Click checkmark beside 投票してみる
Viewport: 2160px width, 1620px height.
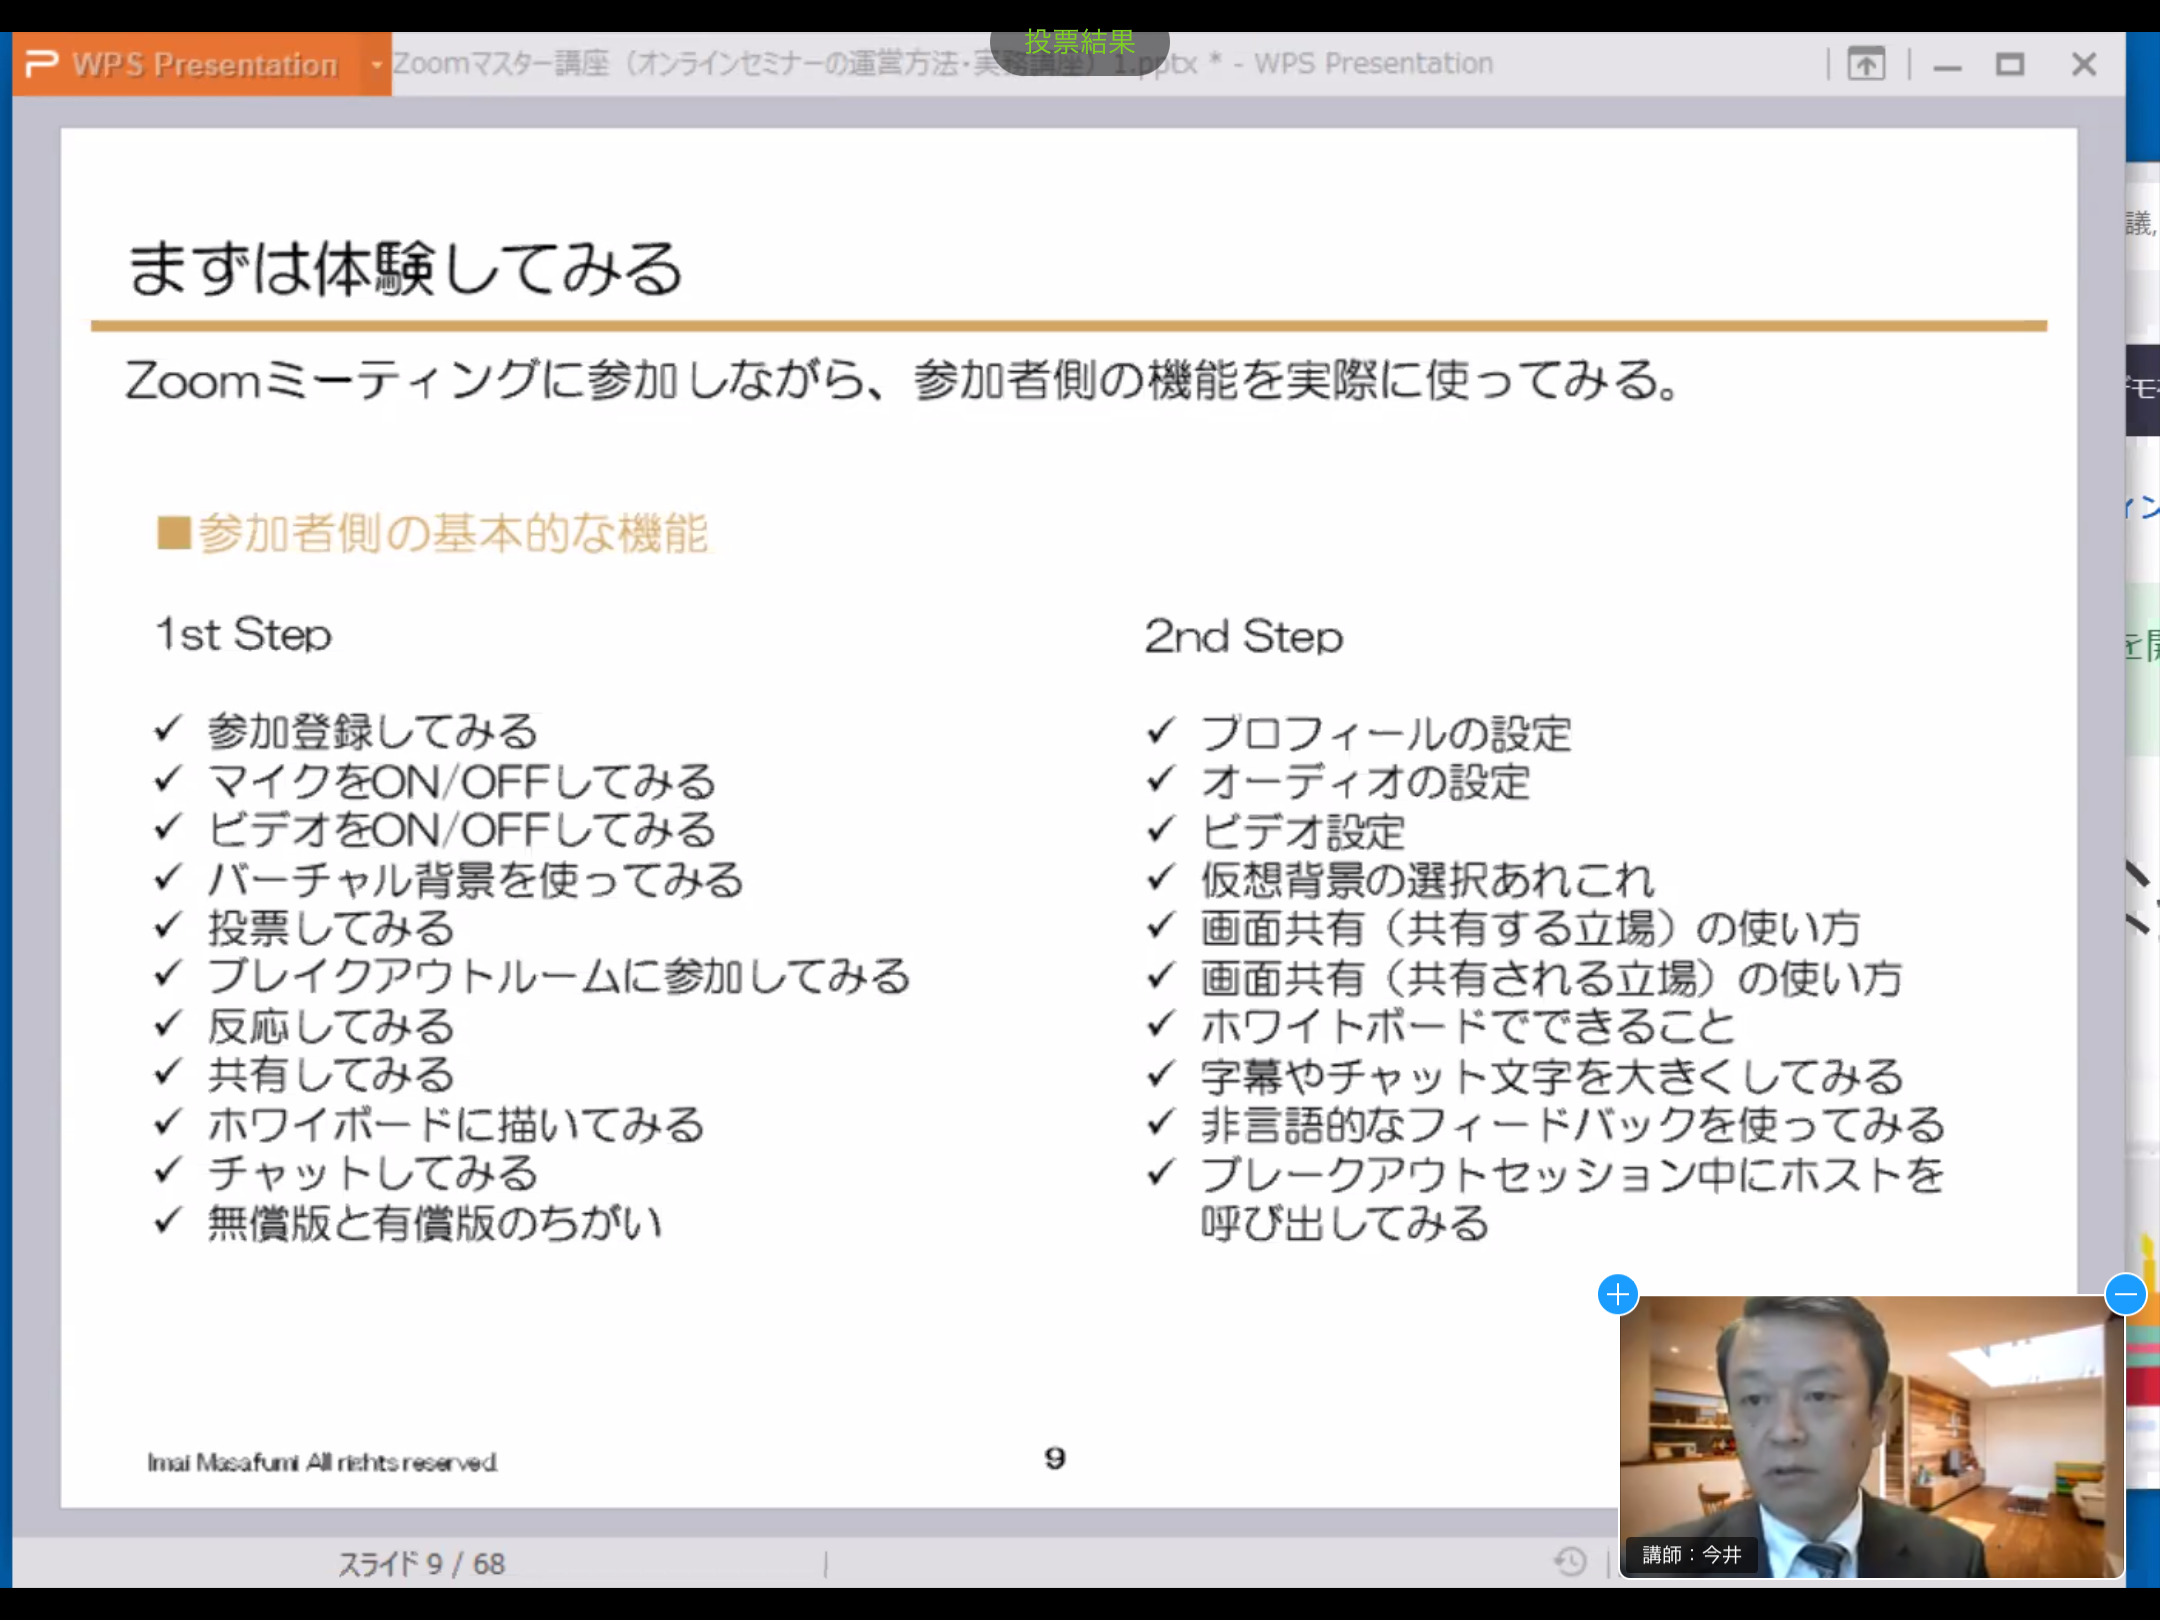(x=168, y=926)
